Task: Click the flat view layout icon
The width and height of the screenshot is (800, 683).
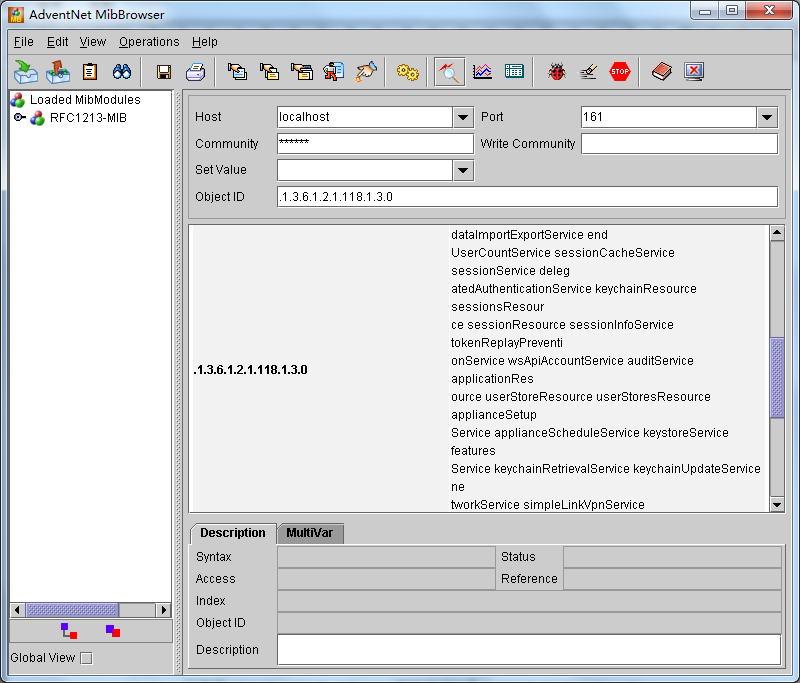Action: tap(113, 631)
